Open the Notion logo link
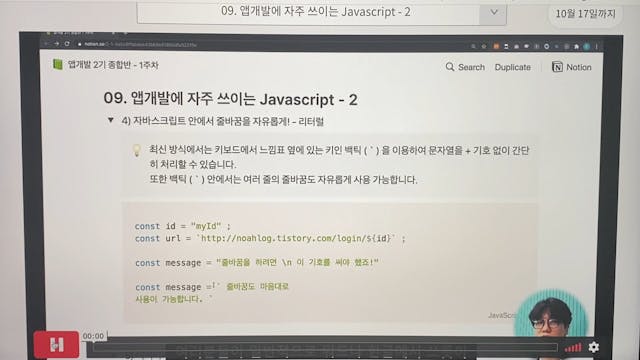This screenshot has height=360, width=640. [x=571, y=67]
